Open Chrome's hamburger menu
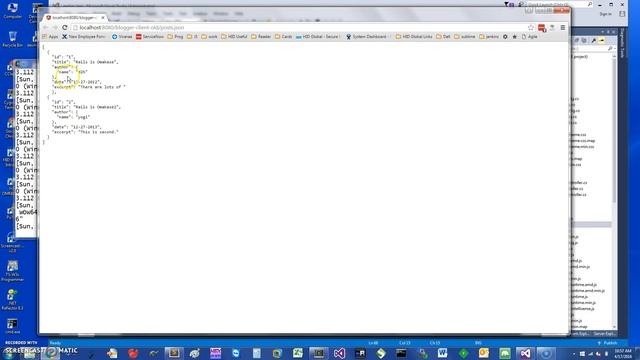Image resolution: width=640 pixels, height=360 pixels. point(563,27)
